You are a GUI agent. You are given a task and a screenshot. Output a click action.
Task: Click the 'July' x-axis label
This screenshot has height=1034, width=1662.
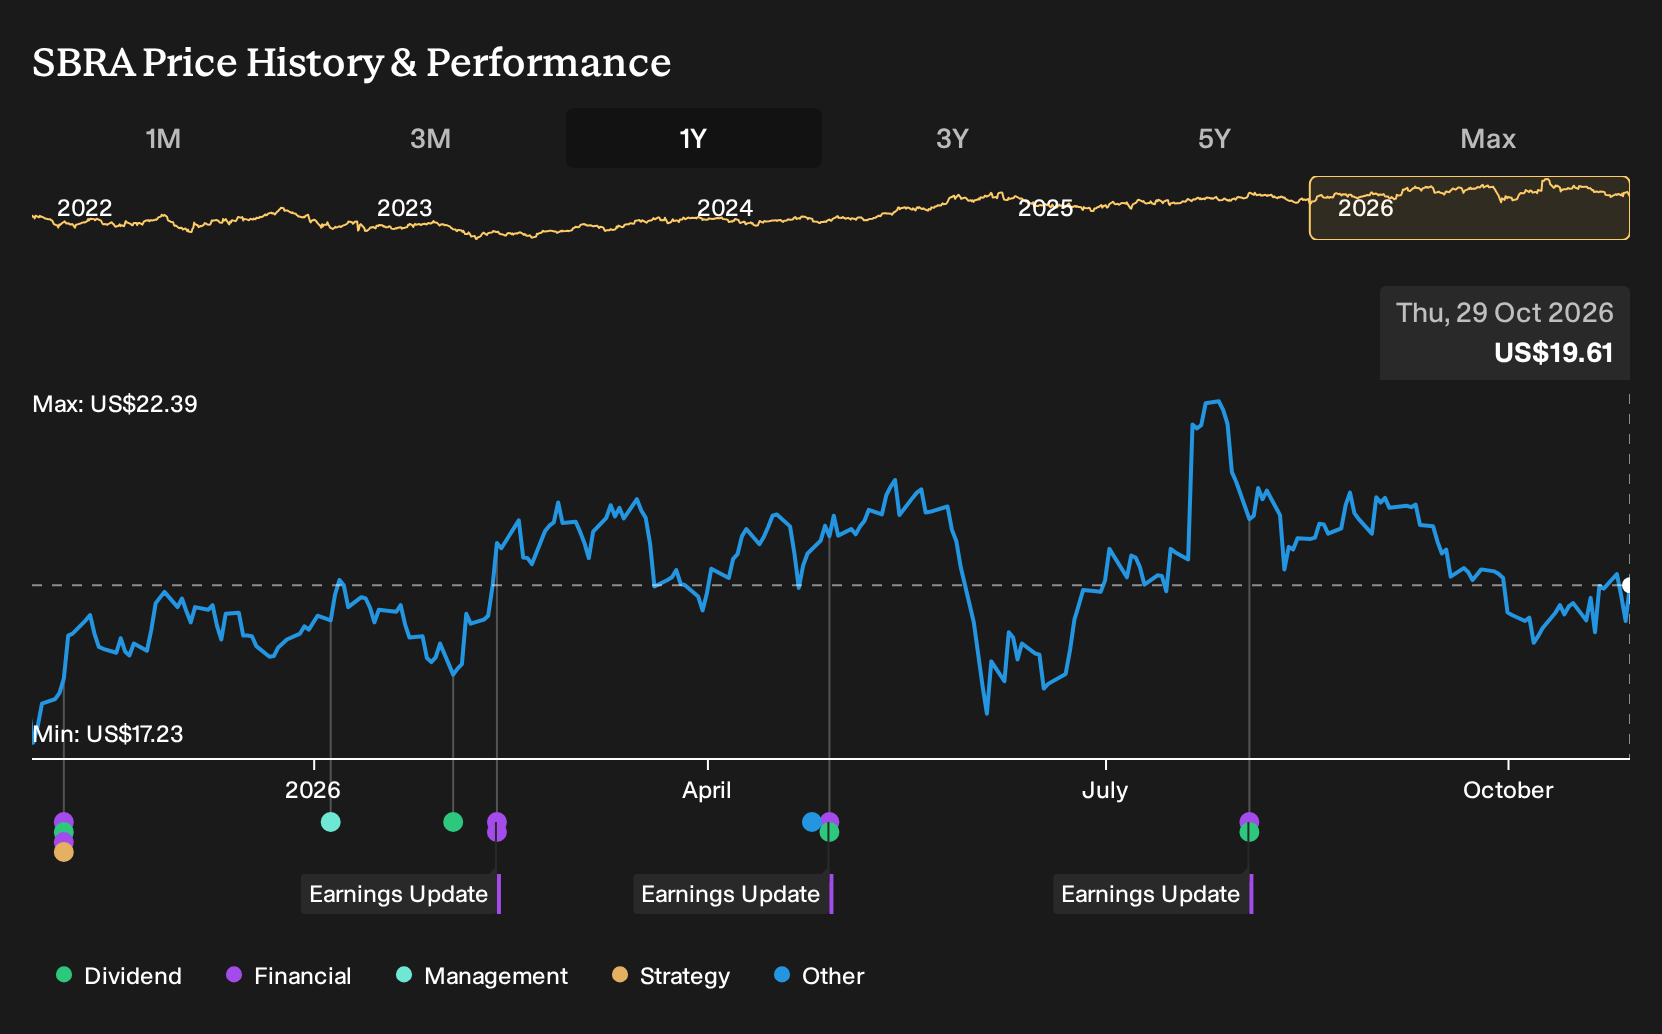pos(1105,790)
